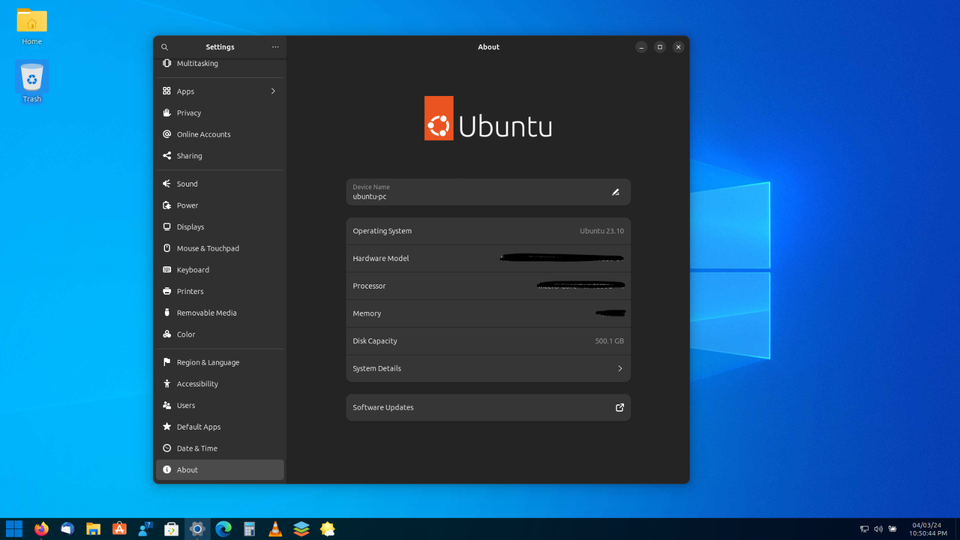Click the Power settings icon
This screenshot has width=960, height=540.
point(167,205)
